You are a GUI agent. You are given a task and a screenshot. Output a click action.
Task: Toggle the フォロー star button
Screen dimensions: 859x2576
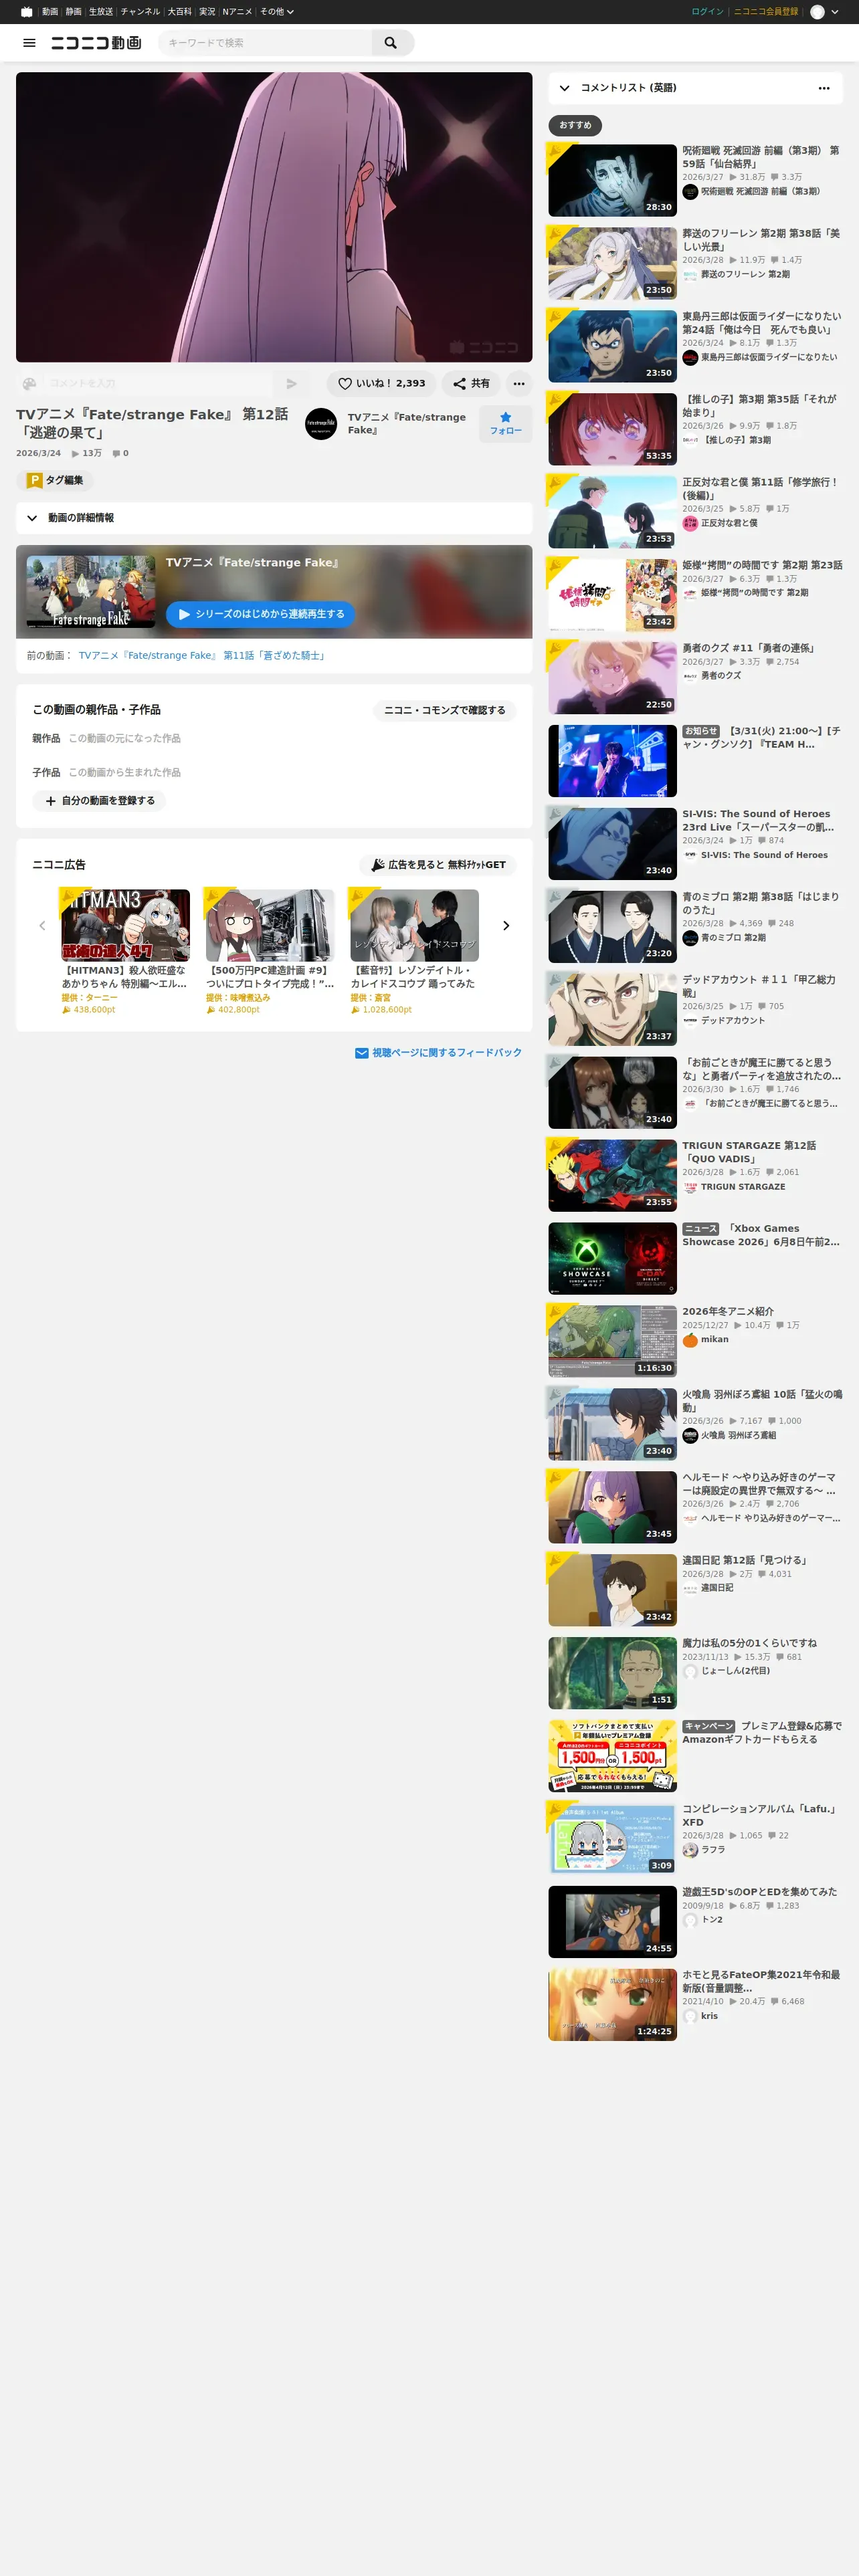click(505, 423)
